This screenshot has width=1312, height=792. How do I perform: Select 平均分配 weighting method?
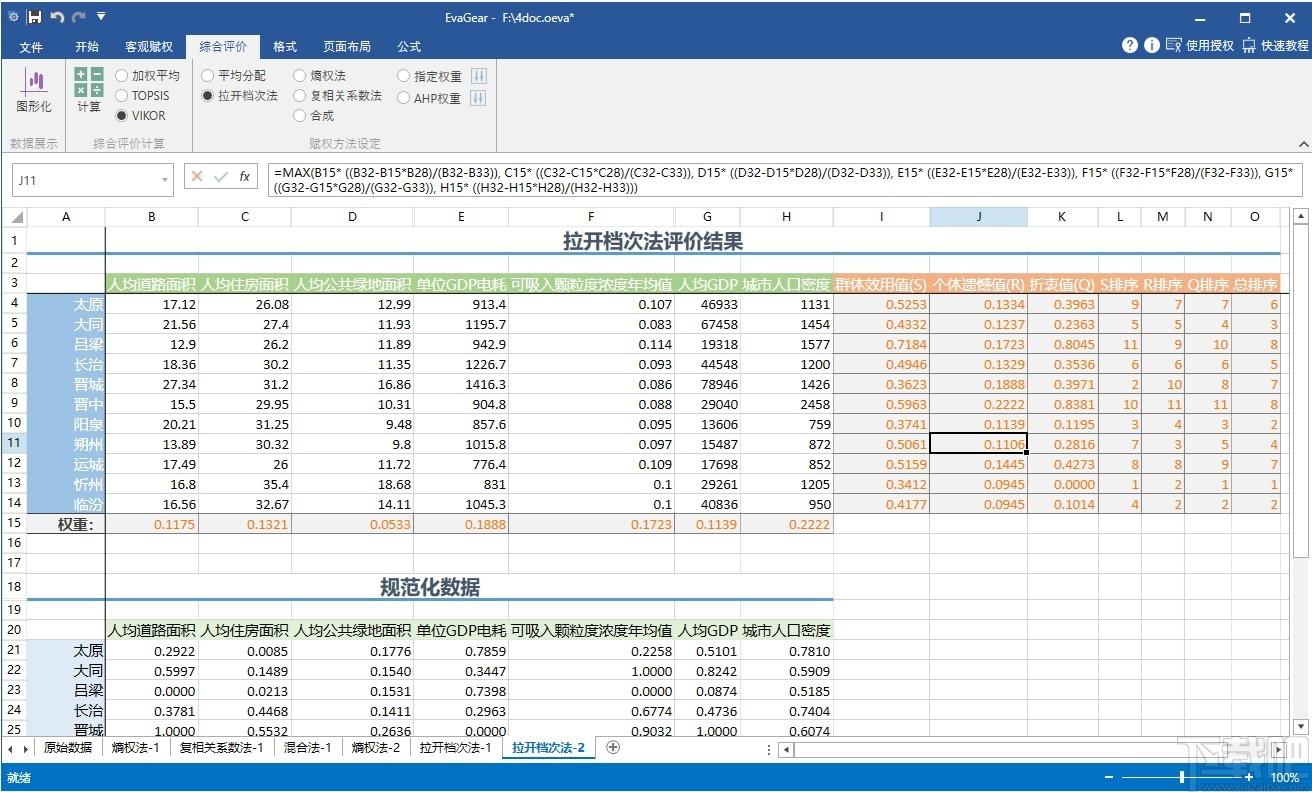233,75
